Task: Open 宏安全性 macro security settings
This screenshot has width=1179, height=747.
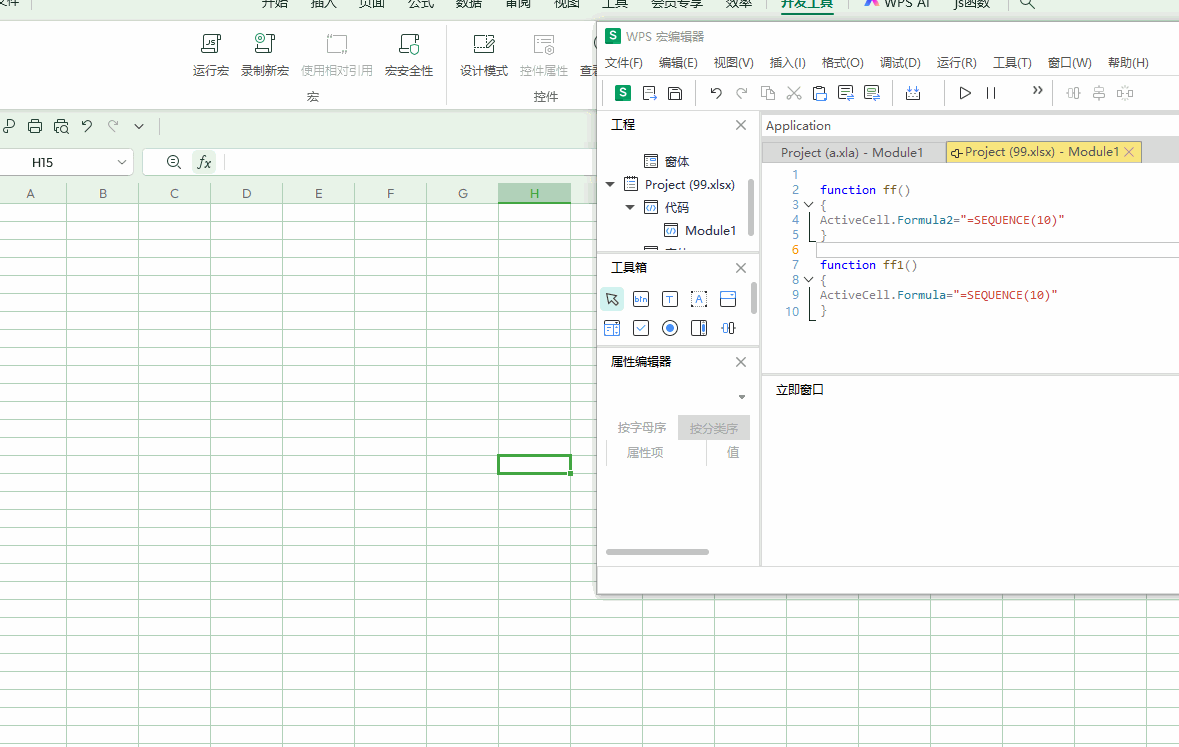Action: click(409, 55)
